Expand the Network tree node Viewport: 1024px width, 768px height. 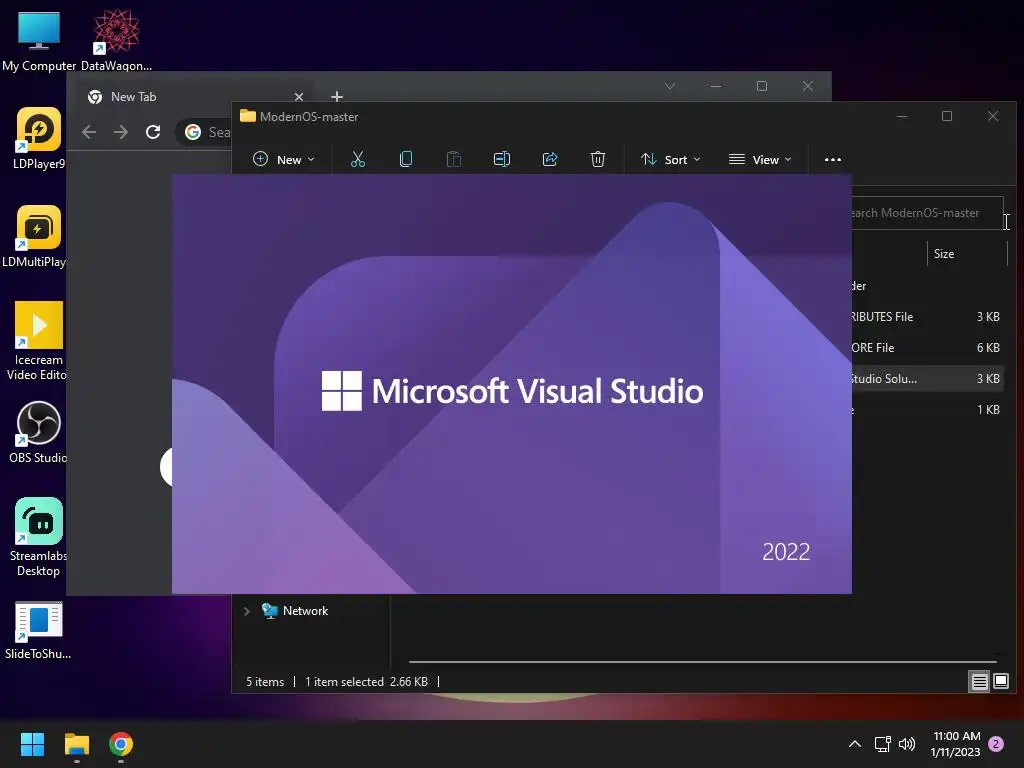click(x=246, y=611)
